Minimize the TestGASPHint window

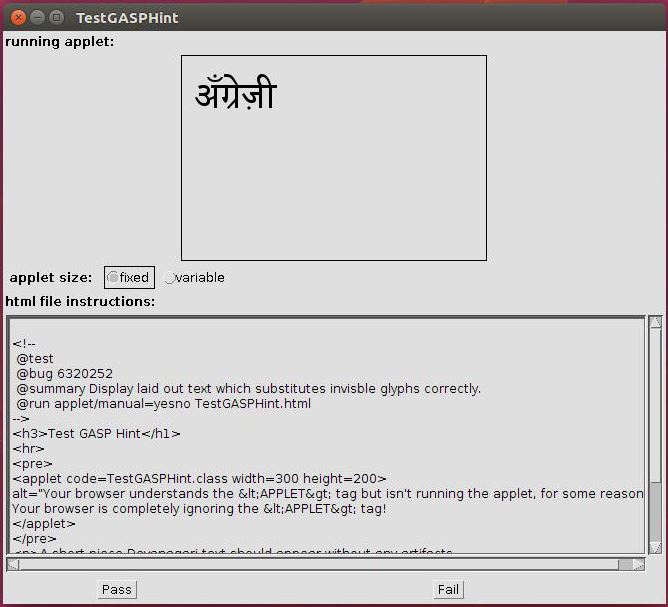click(x=37, y=17)
